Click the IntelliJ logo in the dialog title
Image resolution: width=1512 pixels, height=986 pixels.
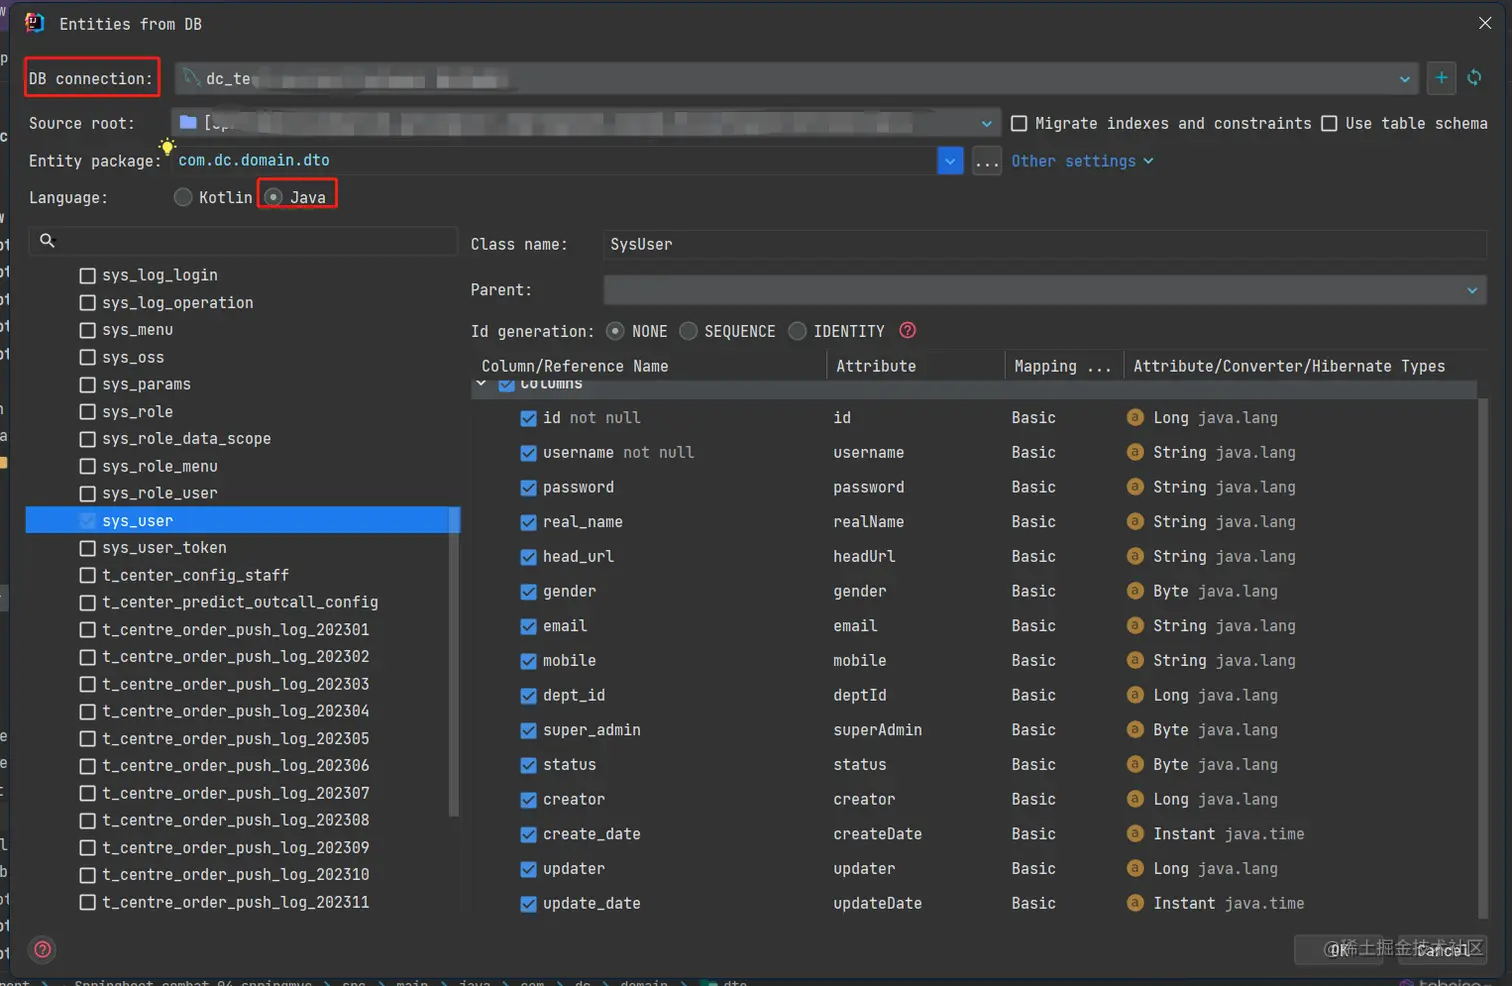[35, 22]
